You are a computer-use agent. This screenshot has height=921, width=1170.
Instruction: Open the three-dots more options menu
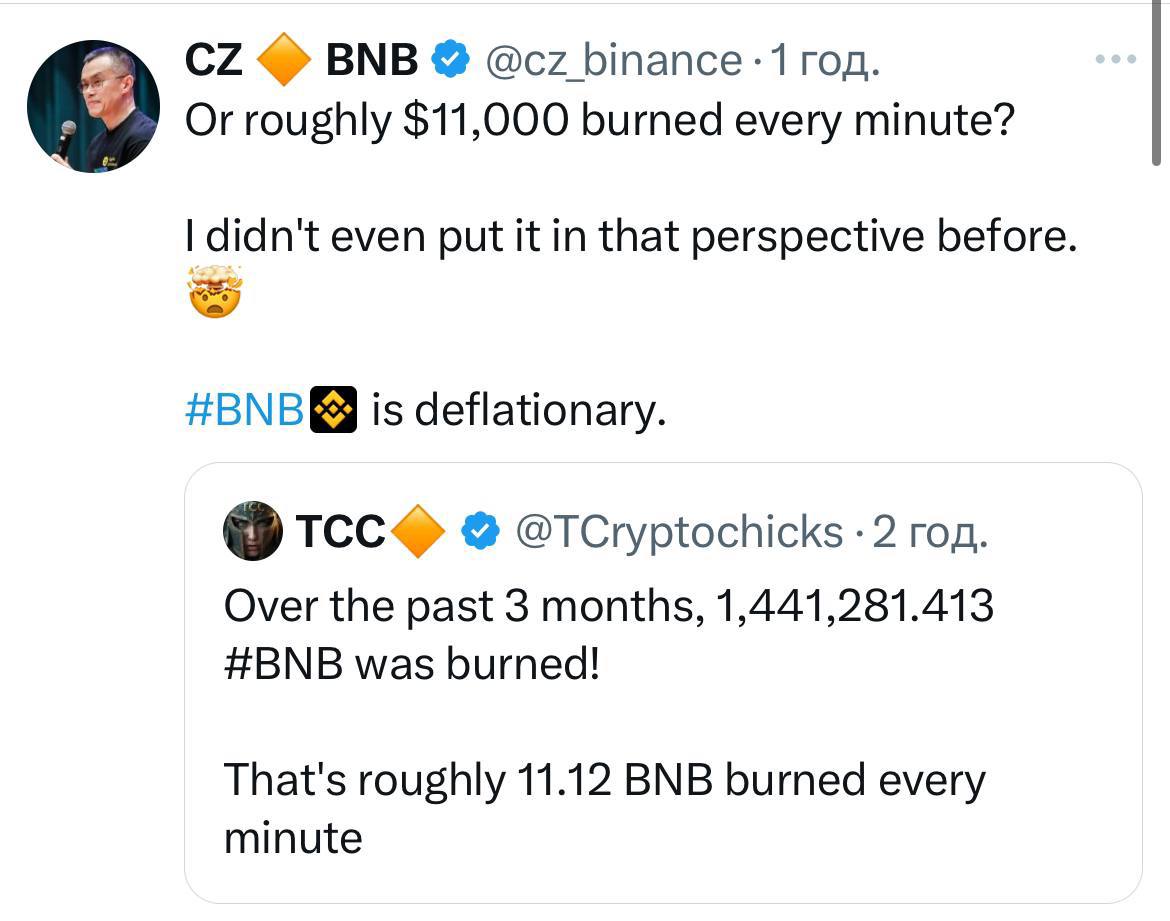(x=1115, y=60)
